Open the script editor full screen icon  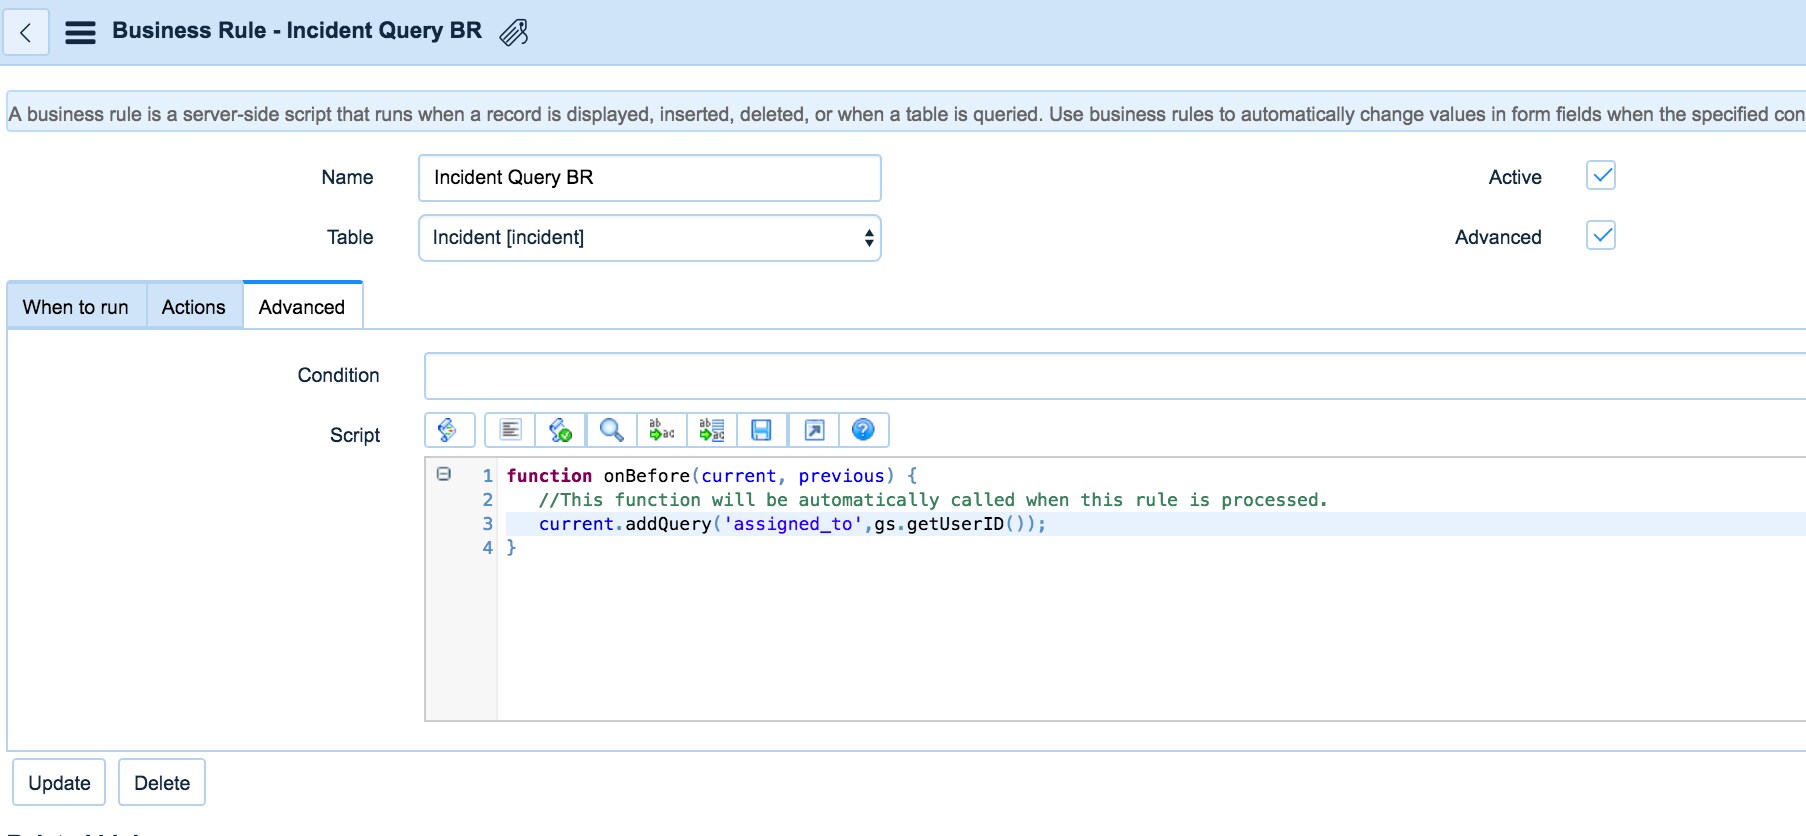coord(814,430)
